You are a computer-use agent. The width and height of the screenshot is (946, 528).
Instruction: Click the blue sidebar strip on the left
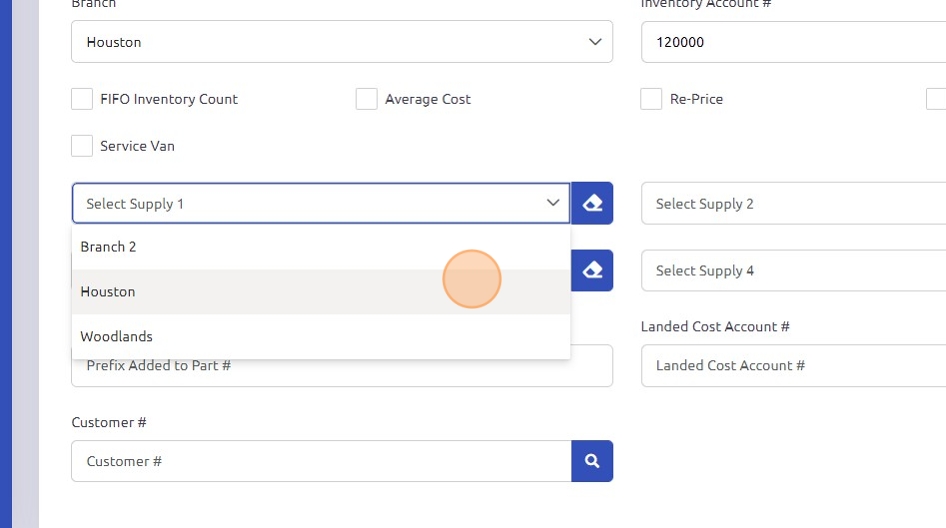(5, 264)
